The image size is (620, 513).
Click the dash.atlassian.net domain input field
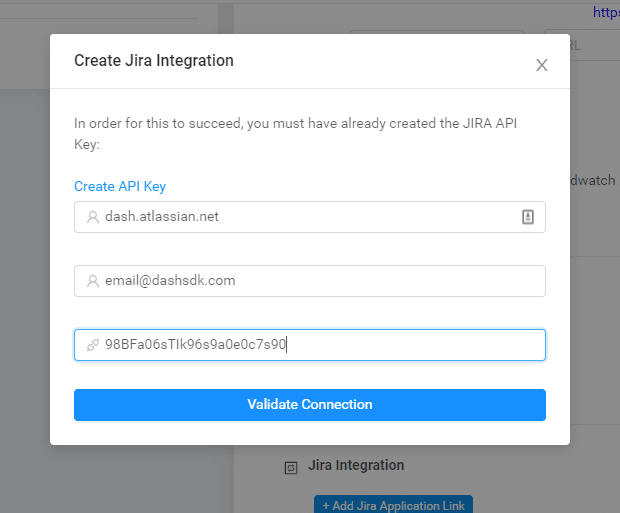pos(310,217)
